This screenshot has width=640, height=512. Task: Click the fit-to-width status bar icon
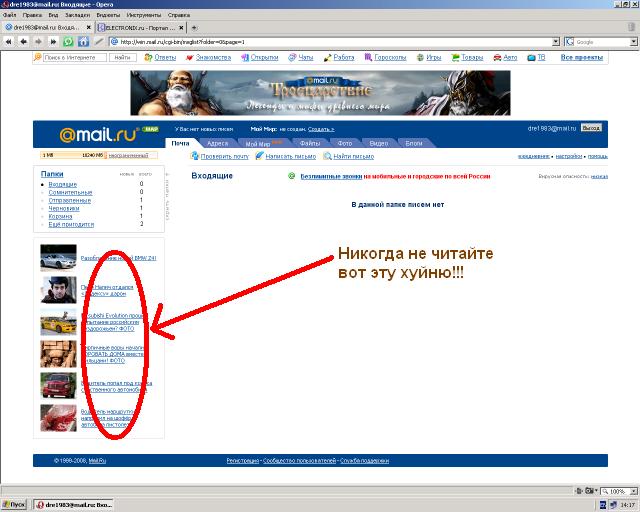pyautogui.click(x=578, y=491)
